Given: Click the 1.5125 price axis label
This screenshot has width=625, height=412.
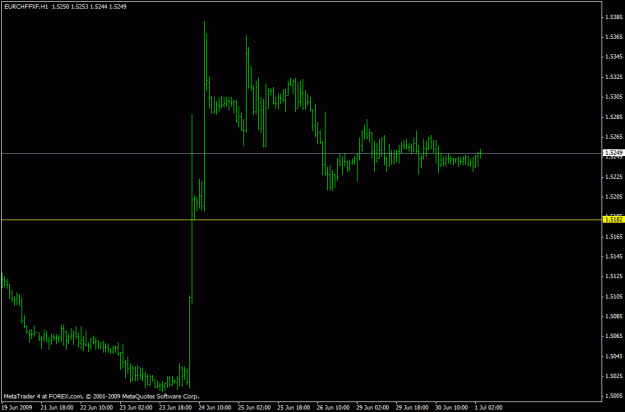Looking at the screenshot, I should (614, 277).
